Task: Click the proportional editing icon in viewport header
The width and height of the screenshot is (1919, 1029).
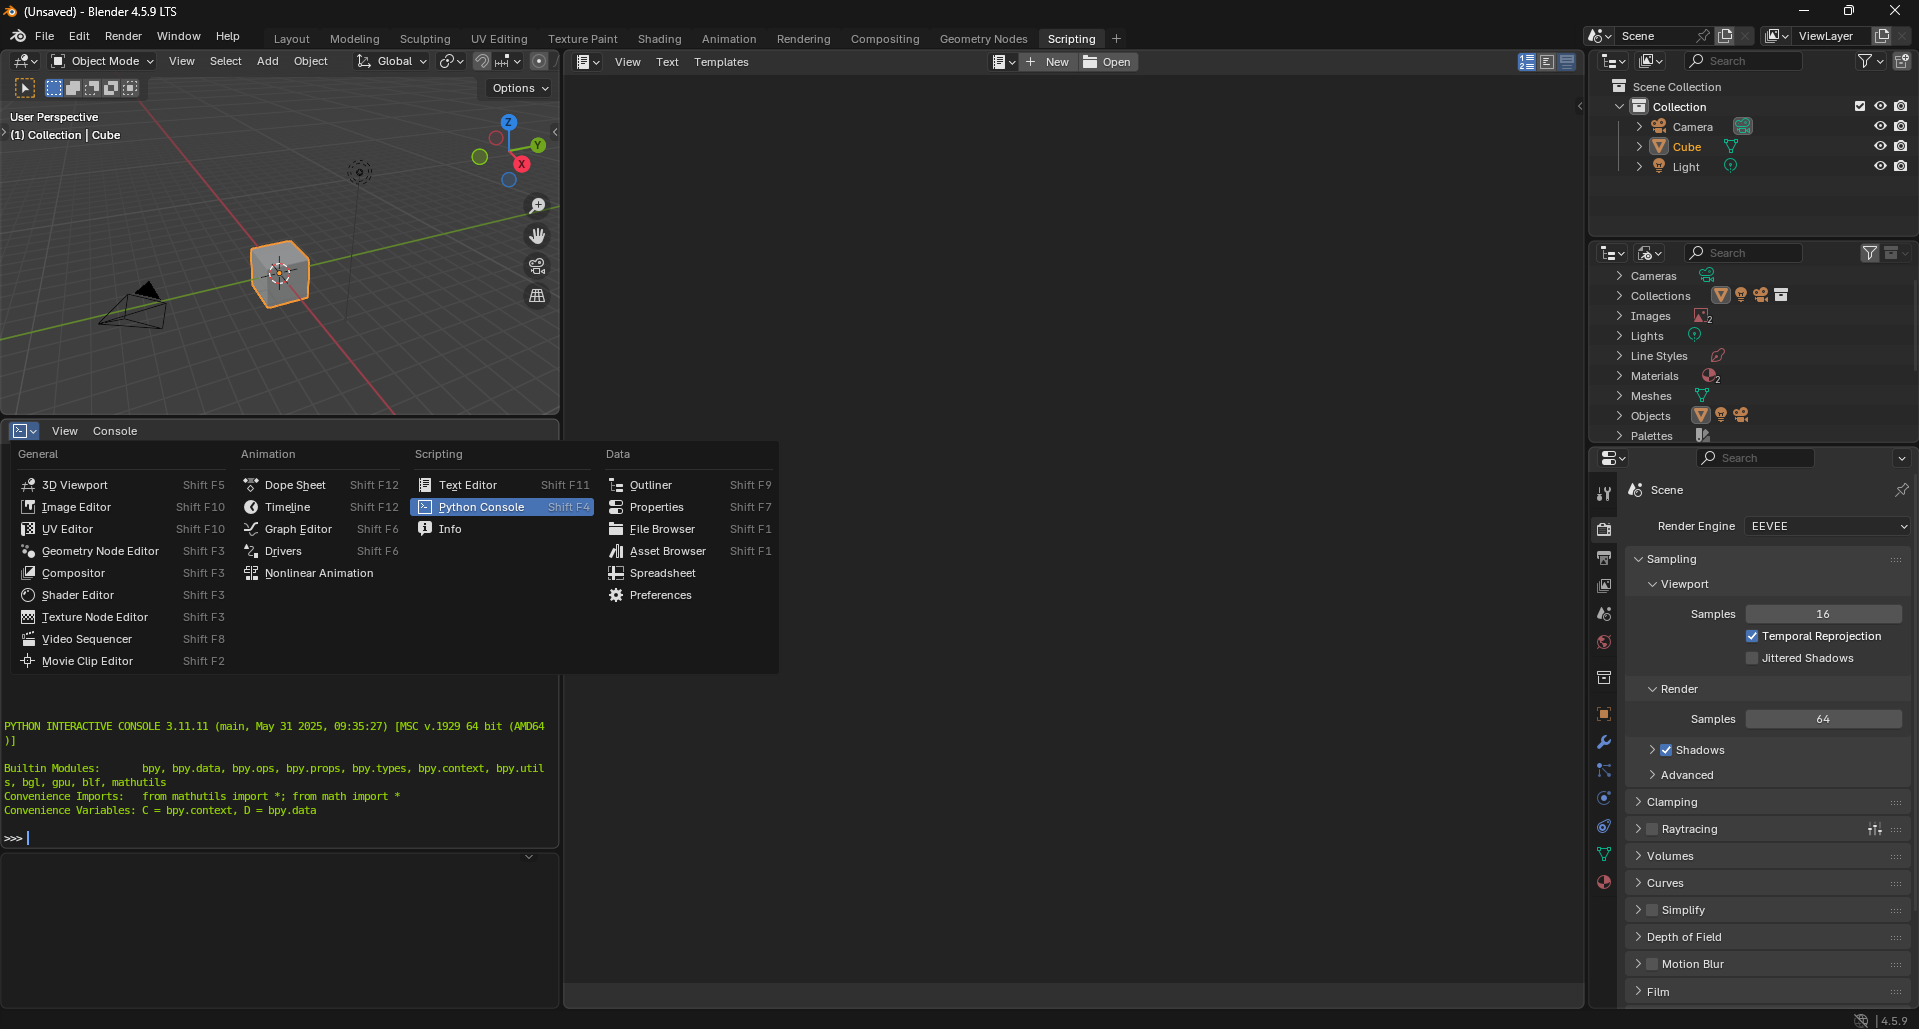Action: 539,61
